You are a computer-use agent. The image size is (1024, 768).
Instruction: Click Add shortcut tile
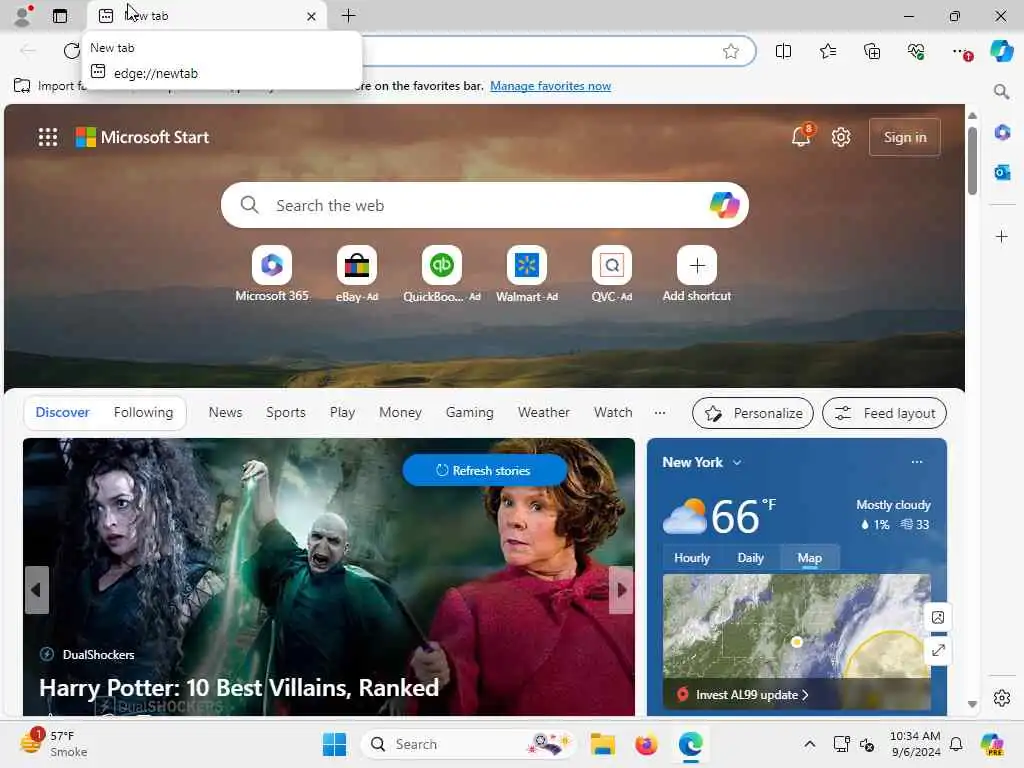[x=697, y=274]
